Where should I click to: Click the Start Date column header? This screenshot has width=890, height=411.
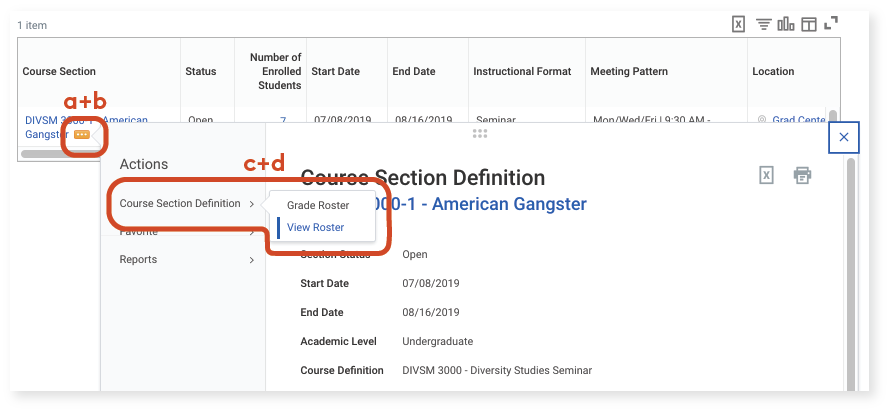click(x=335, y=72)
